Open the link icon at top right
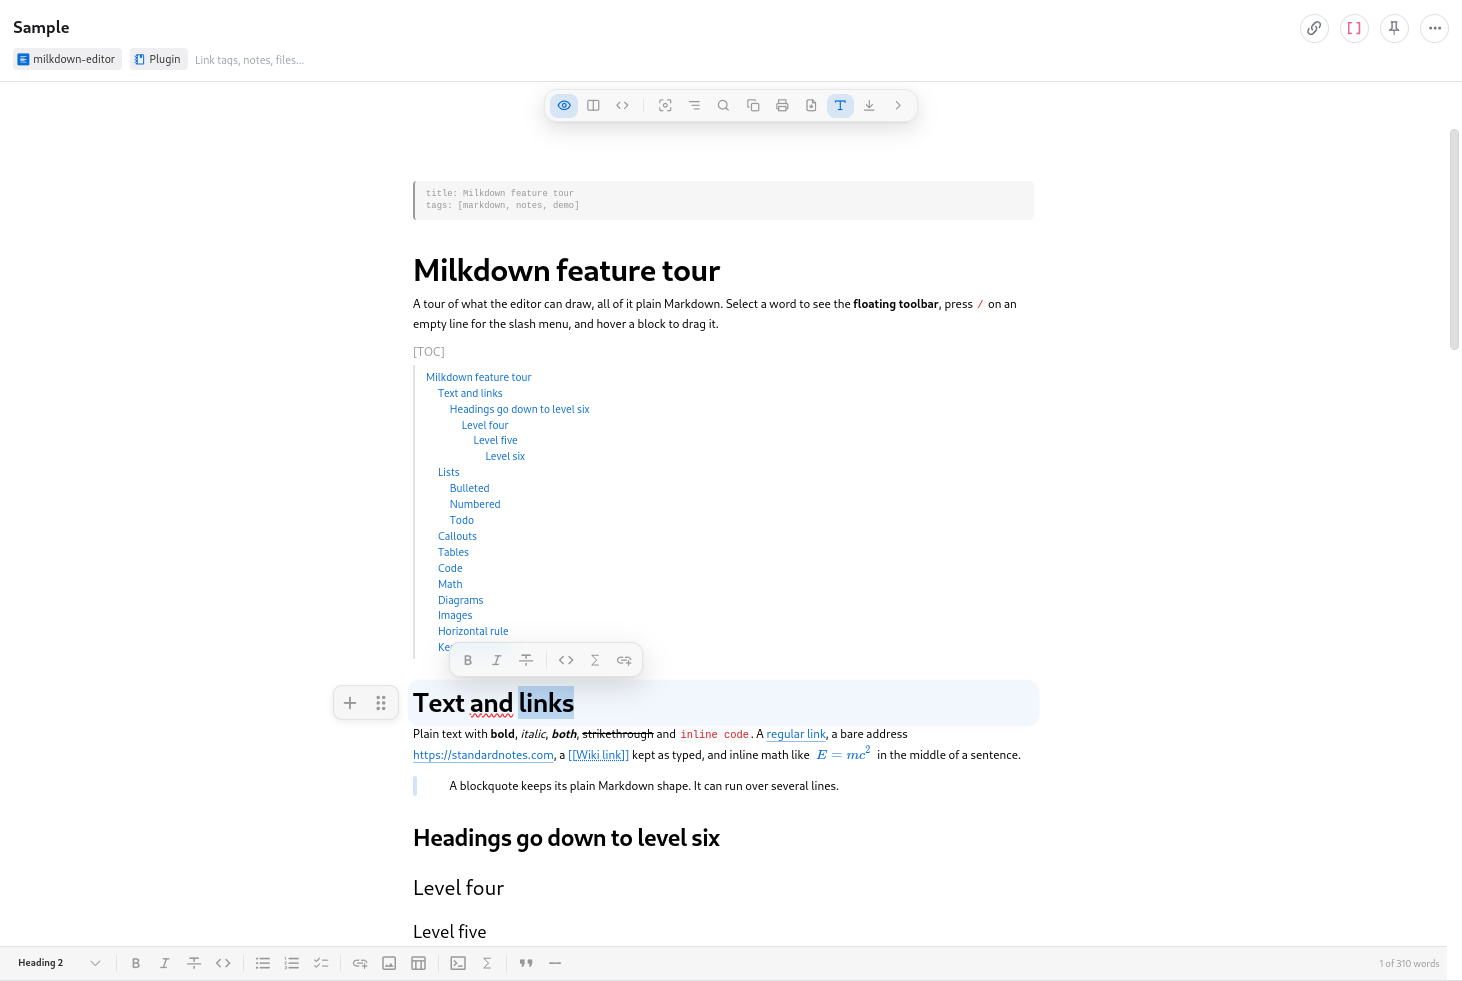Screen dimensions: 1462x981 [x=1314, y=28]
